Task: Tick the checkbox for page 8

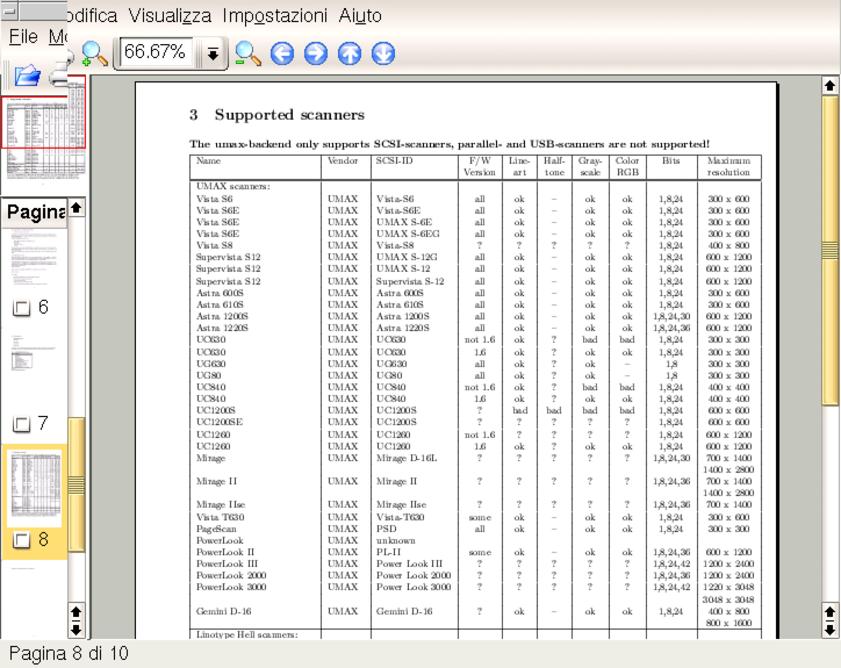Action: [20, 541]
